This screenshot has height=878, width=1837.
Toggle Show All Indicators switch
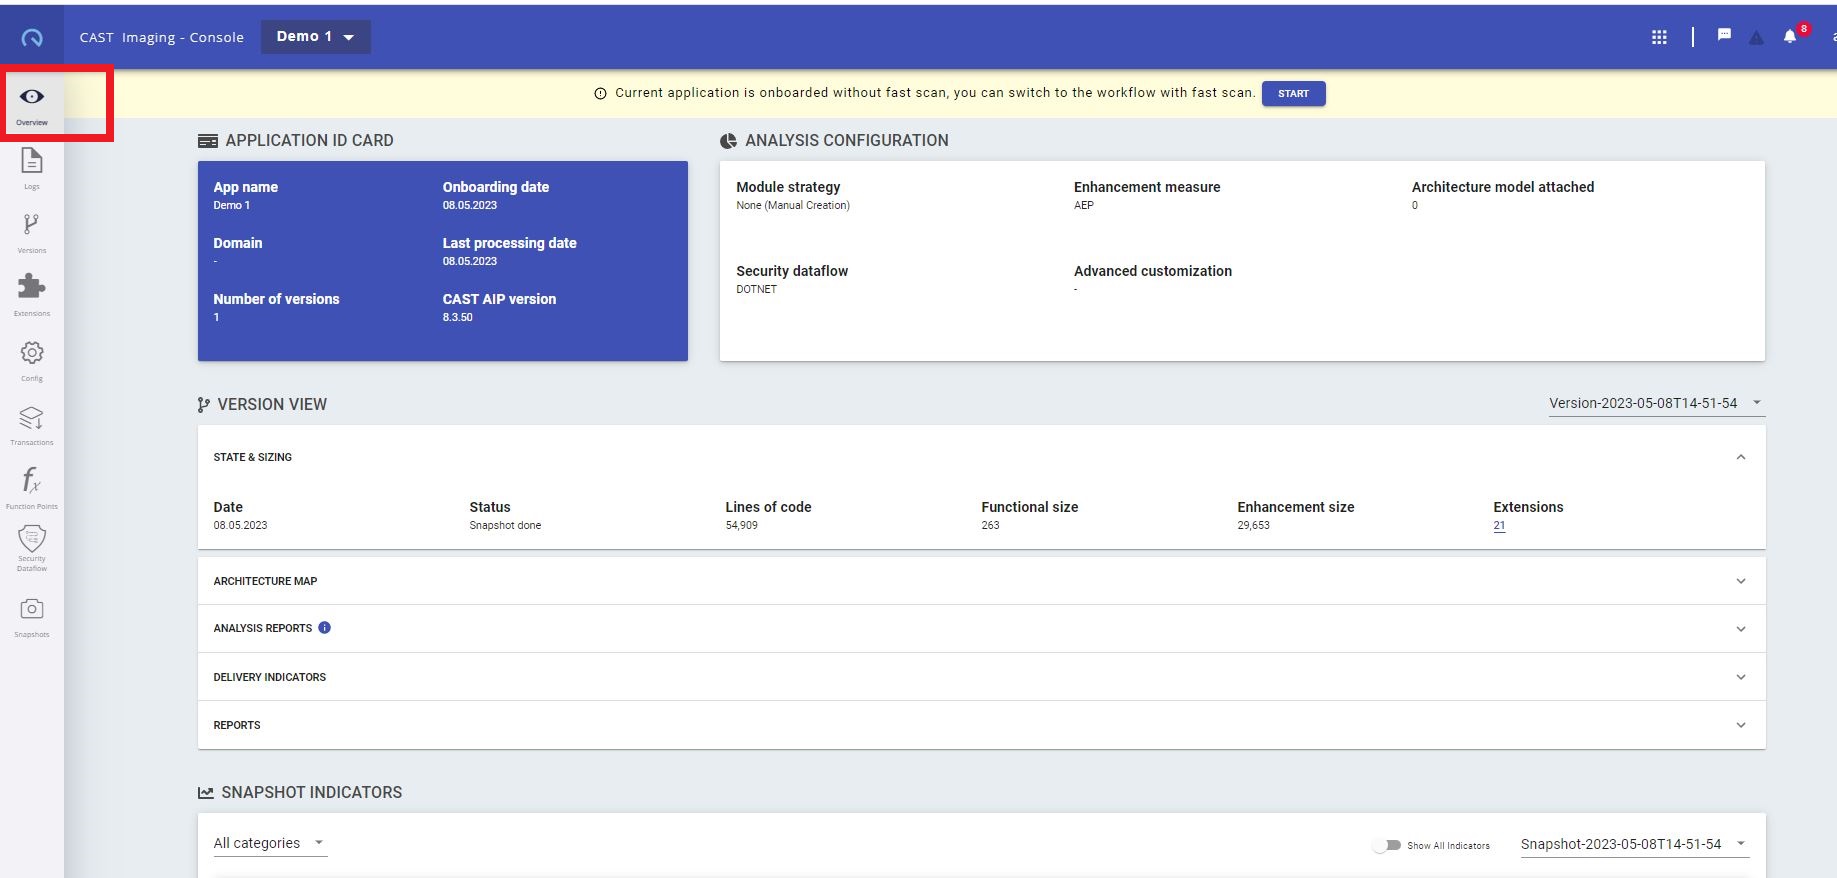(x=1387, y=845)
